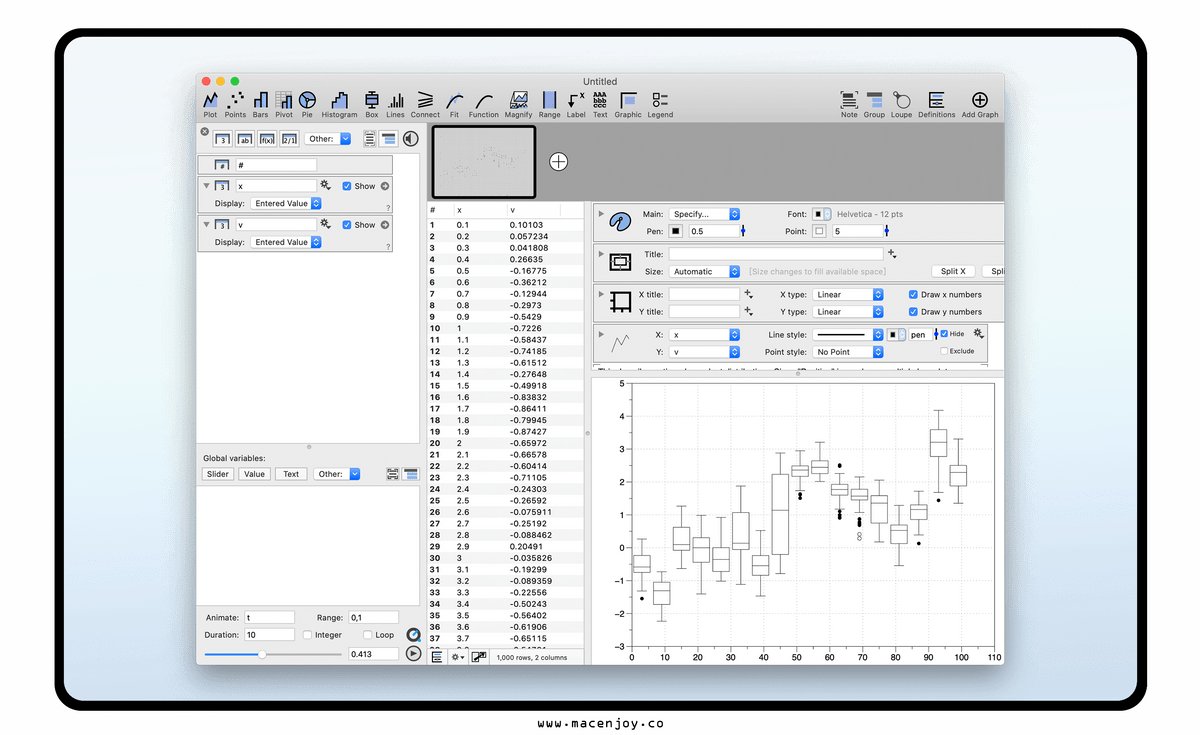Open the Line style dropdown
The height and width of the screenshot is (735, 1200).
848,335
